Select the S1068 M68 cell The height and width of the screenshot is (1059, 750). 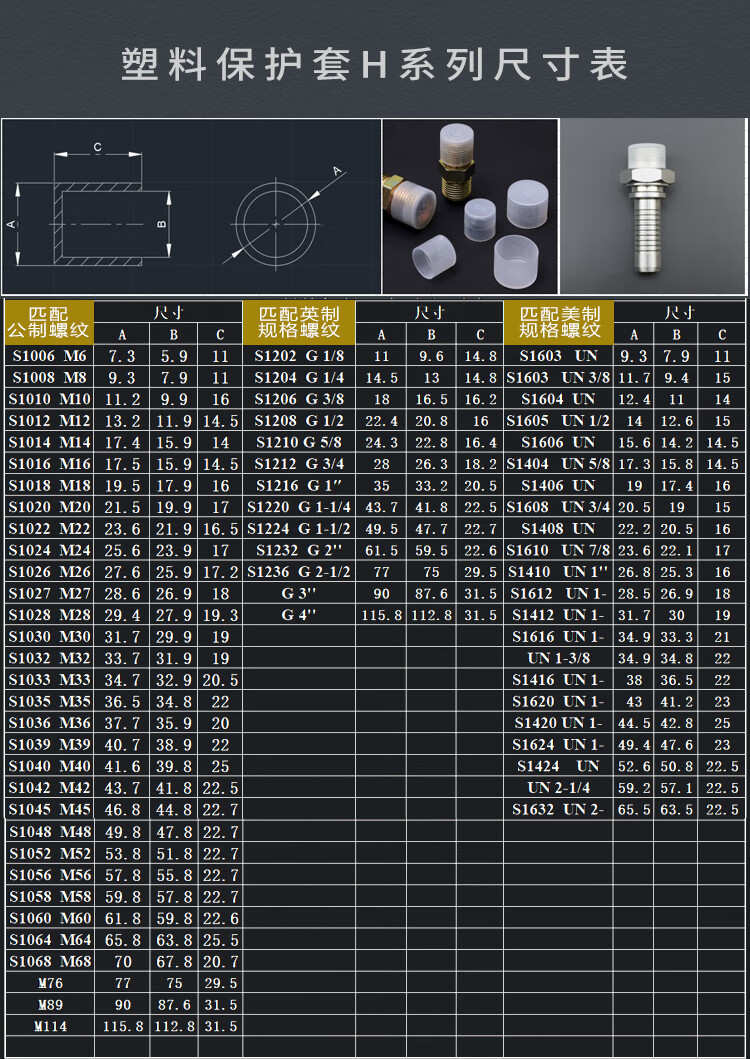tap(49, 961)
